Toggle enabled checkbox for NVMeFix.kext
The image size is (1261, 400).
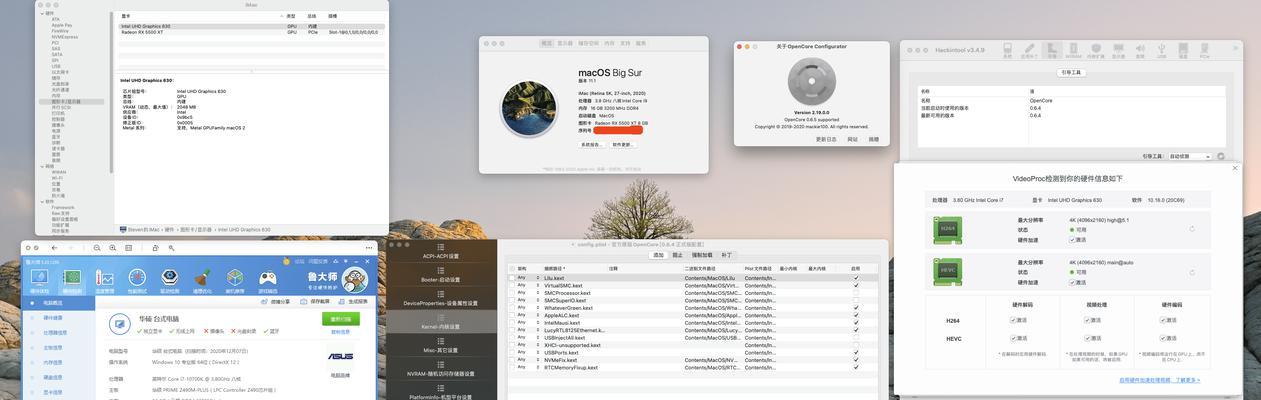pyautogui.click(x=856, y=360)
